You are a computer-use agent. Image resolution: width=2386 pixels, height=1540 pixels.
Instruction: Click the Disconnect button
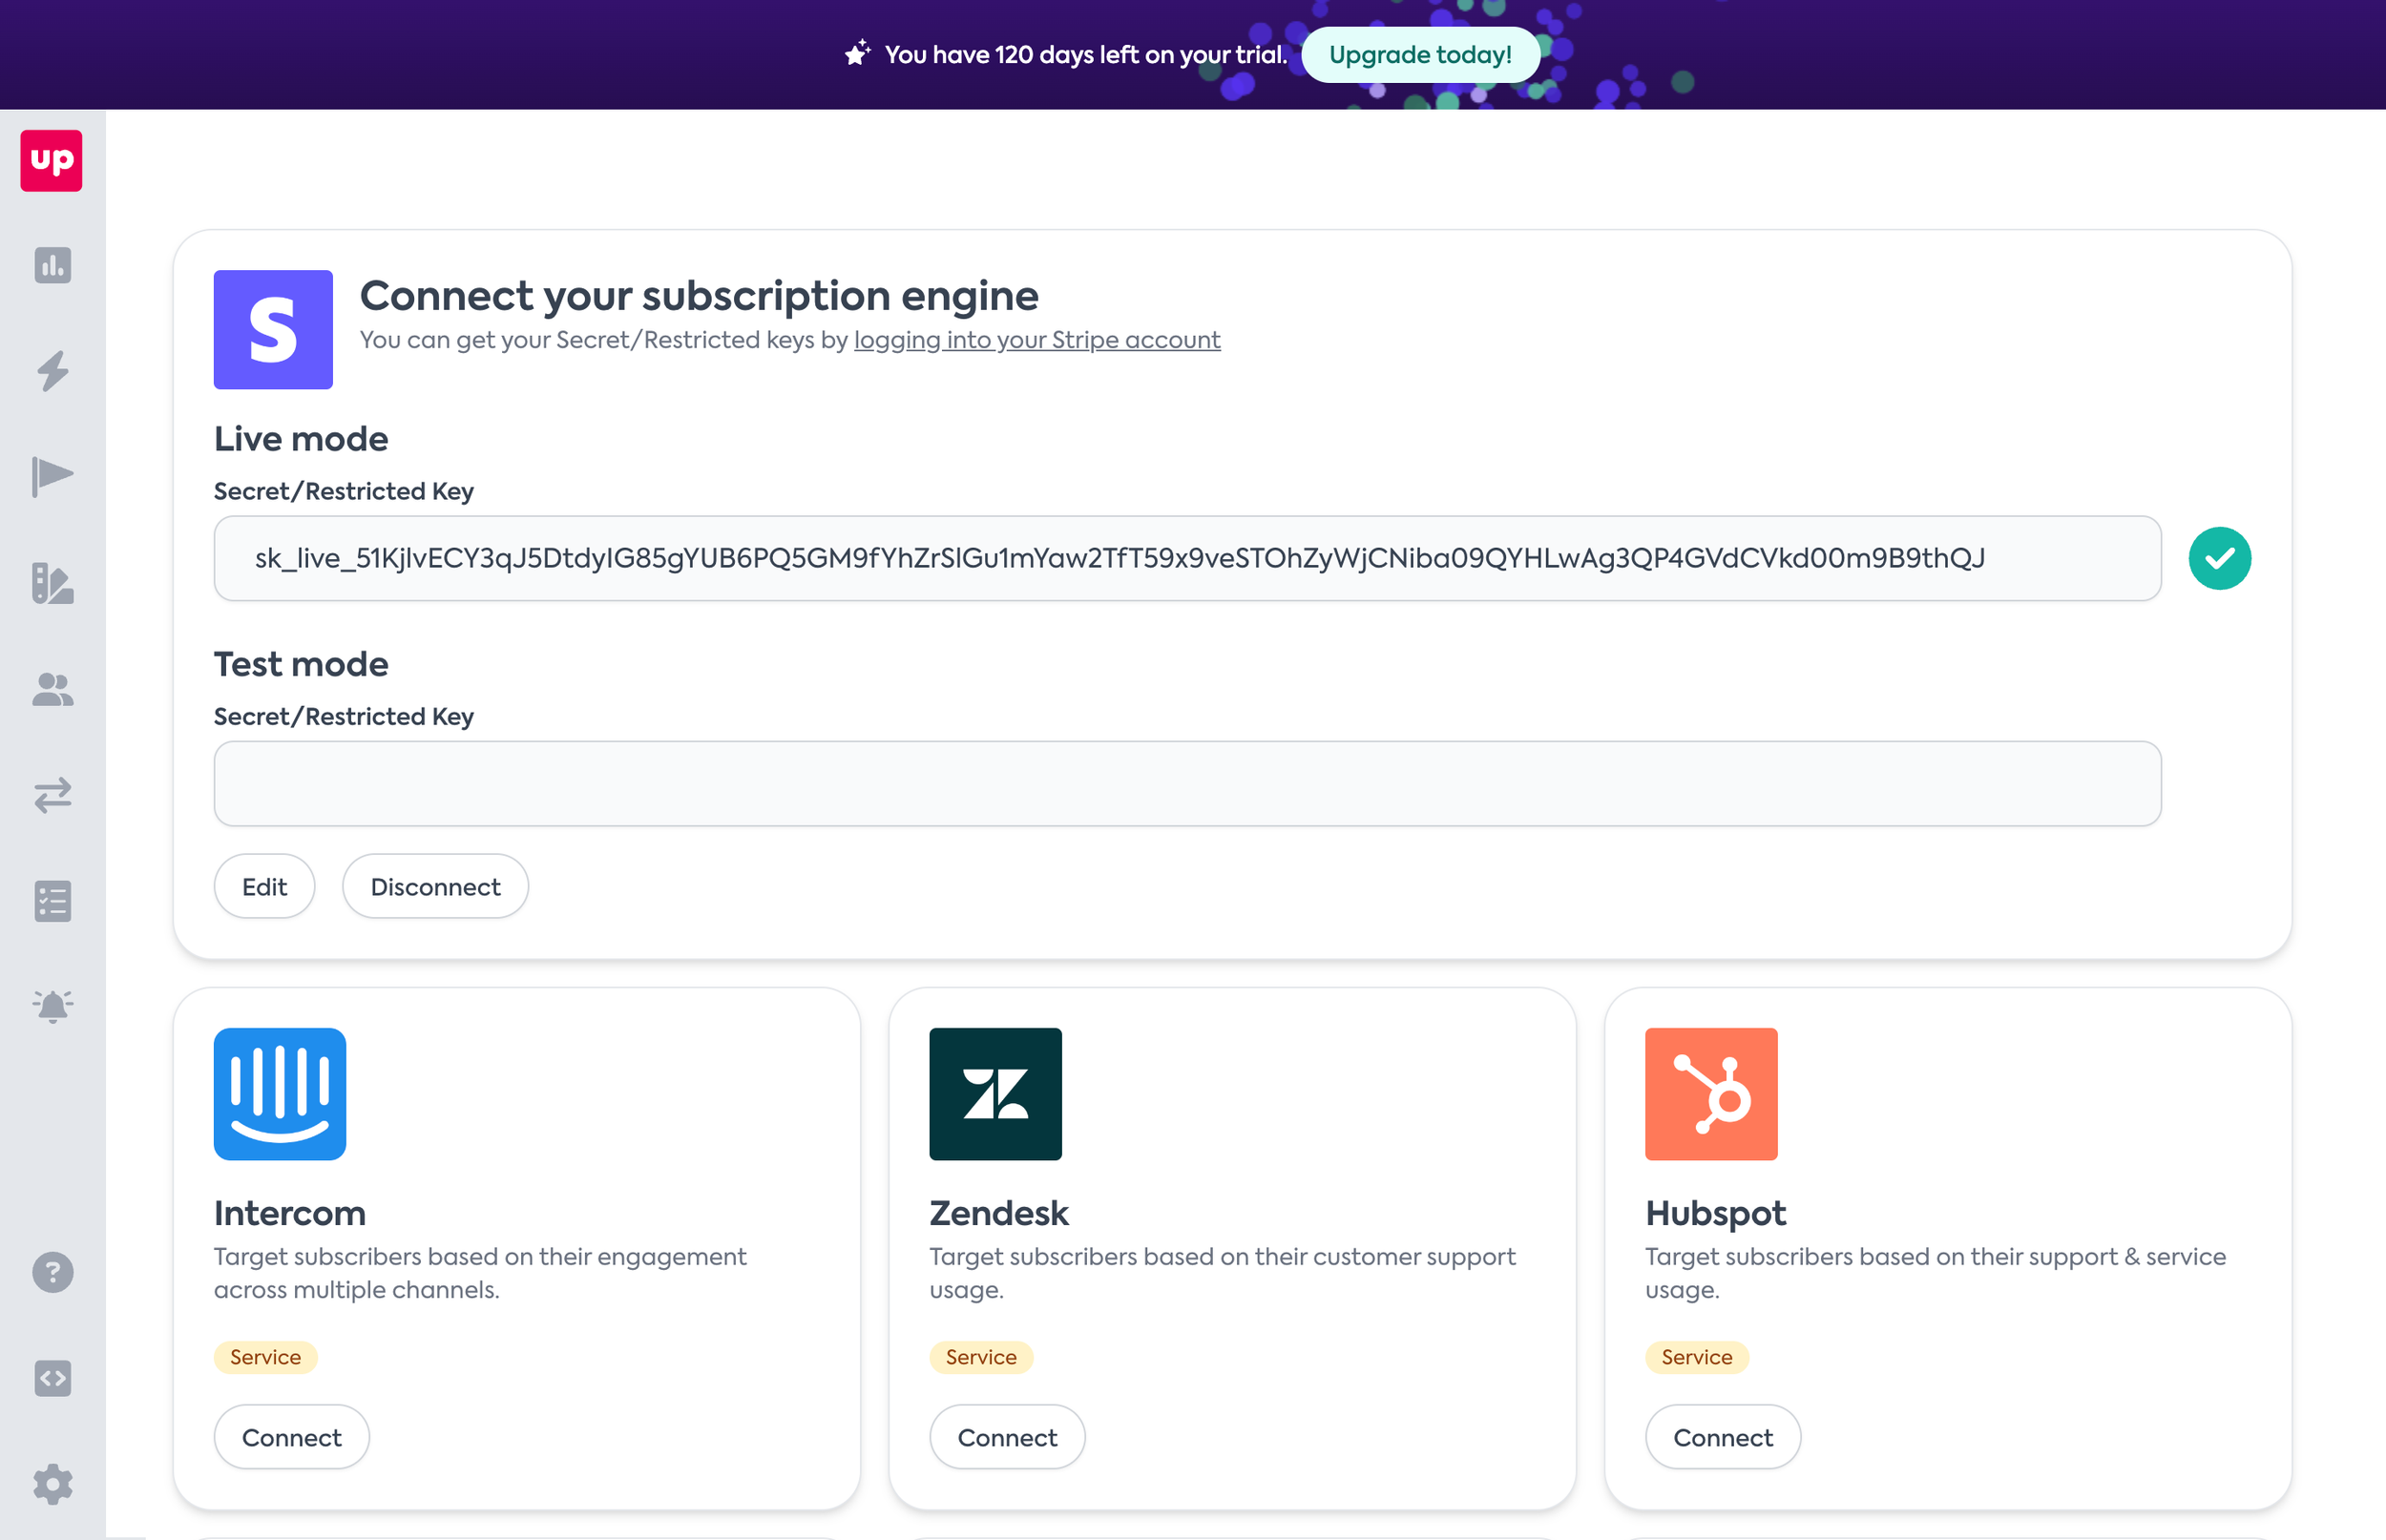point(435,887)
